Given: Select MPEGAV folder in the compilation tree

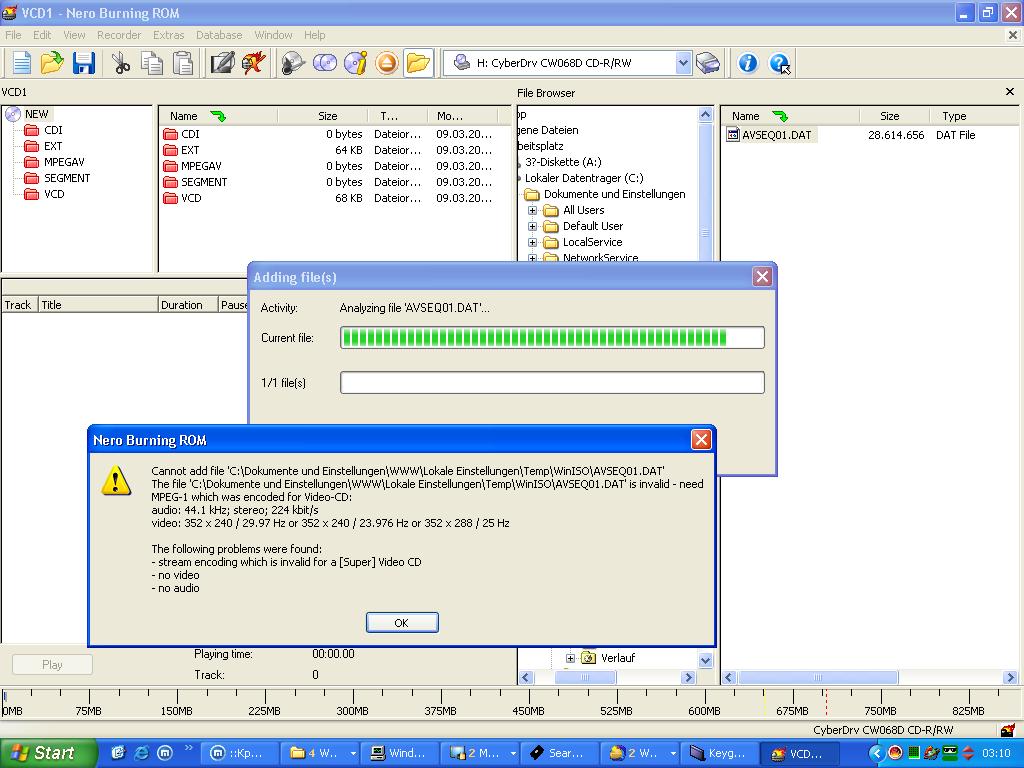Looking at the screenshot, I should [x=64, y=162].
